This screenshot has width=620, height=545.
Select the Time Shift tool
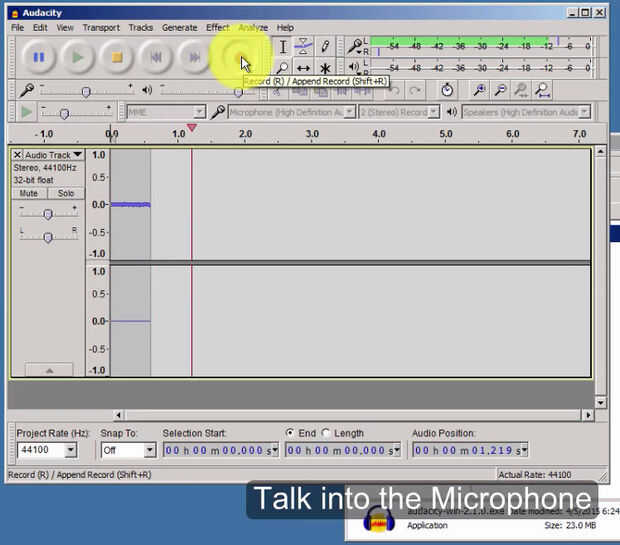tap(303, 68)
